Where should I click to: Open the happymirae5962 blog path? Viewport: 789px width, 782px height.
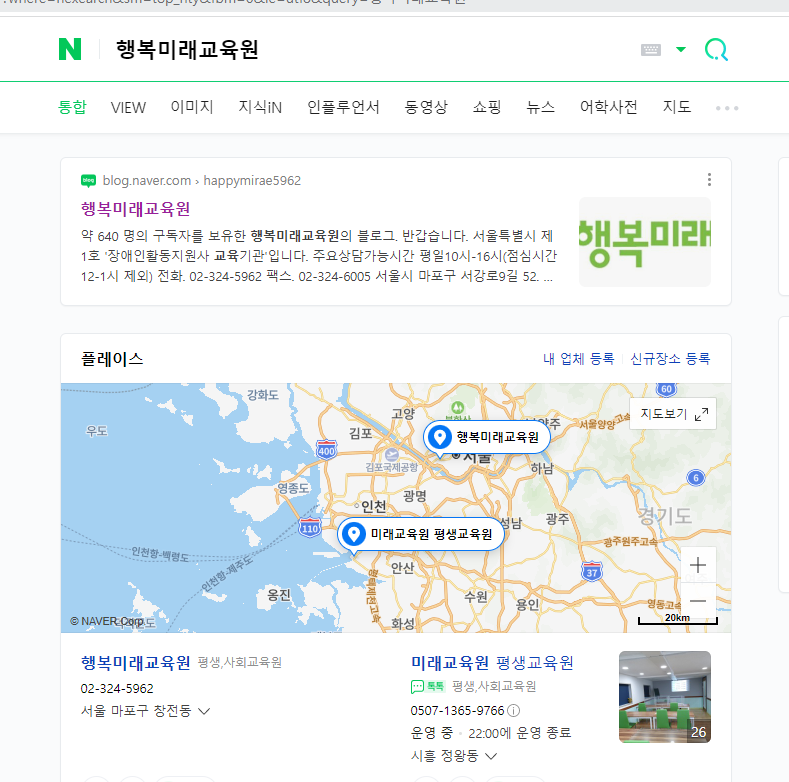tap(252, 181)
